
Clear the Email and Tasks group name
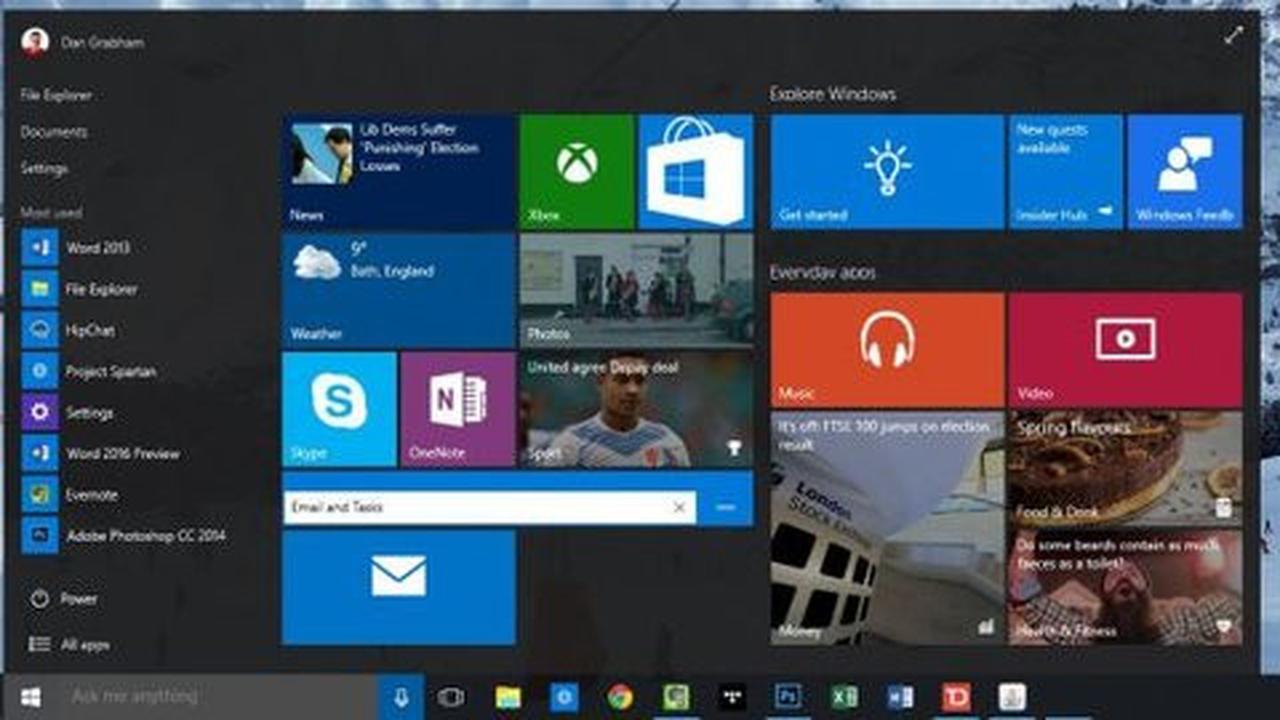point(679,508)
